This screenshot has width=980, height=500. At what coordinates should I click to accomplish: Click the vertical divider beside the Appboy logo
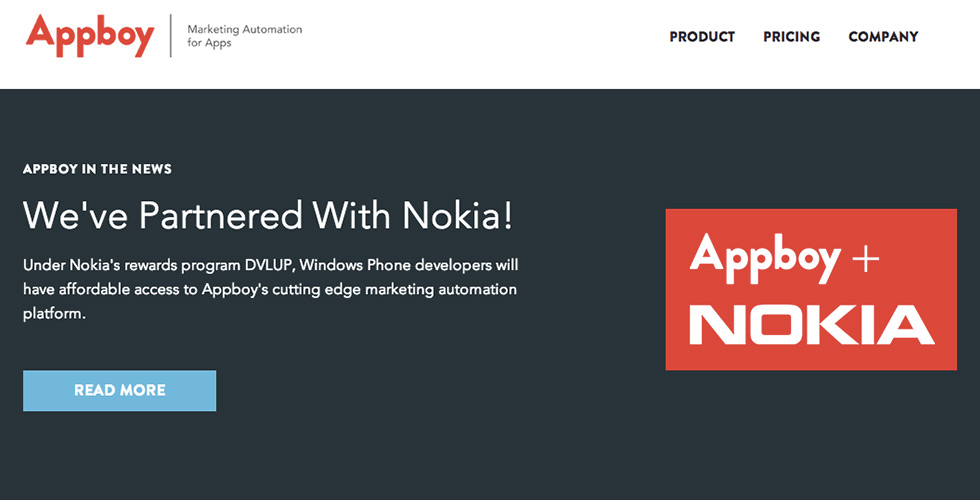pos(171,36)
